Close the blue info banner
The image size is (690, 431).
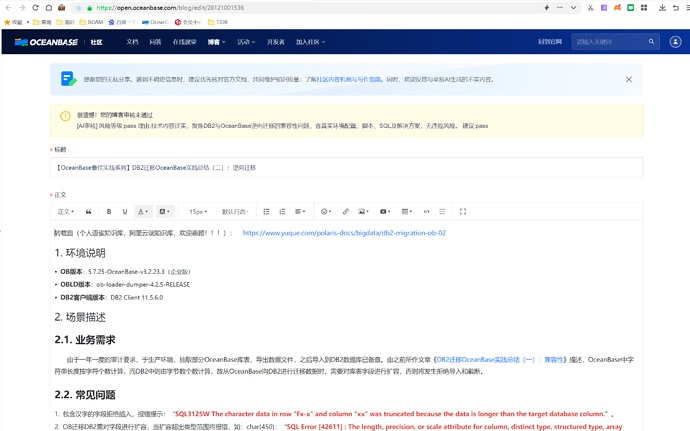coord(629,79)
